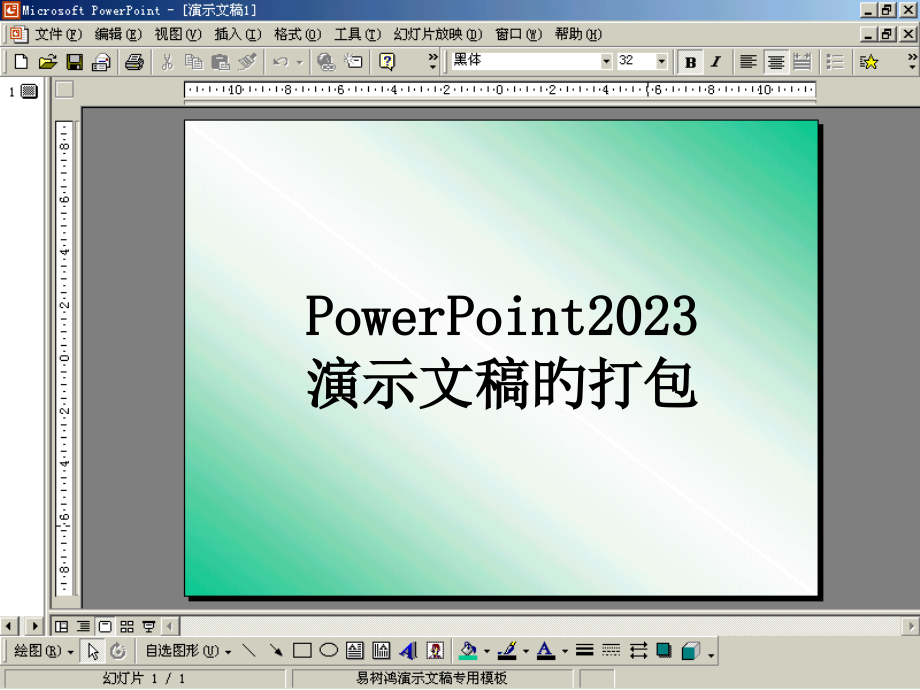The width and height of the screenshot is (920, 690).
Task: Click the Free Rotate tool
Action: pos(118,651)
